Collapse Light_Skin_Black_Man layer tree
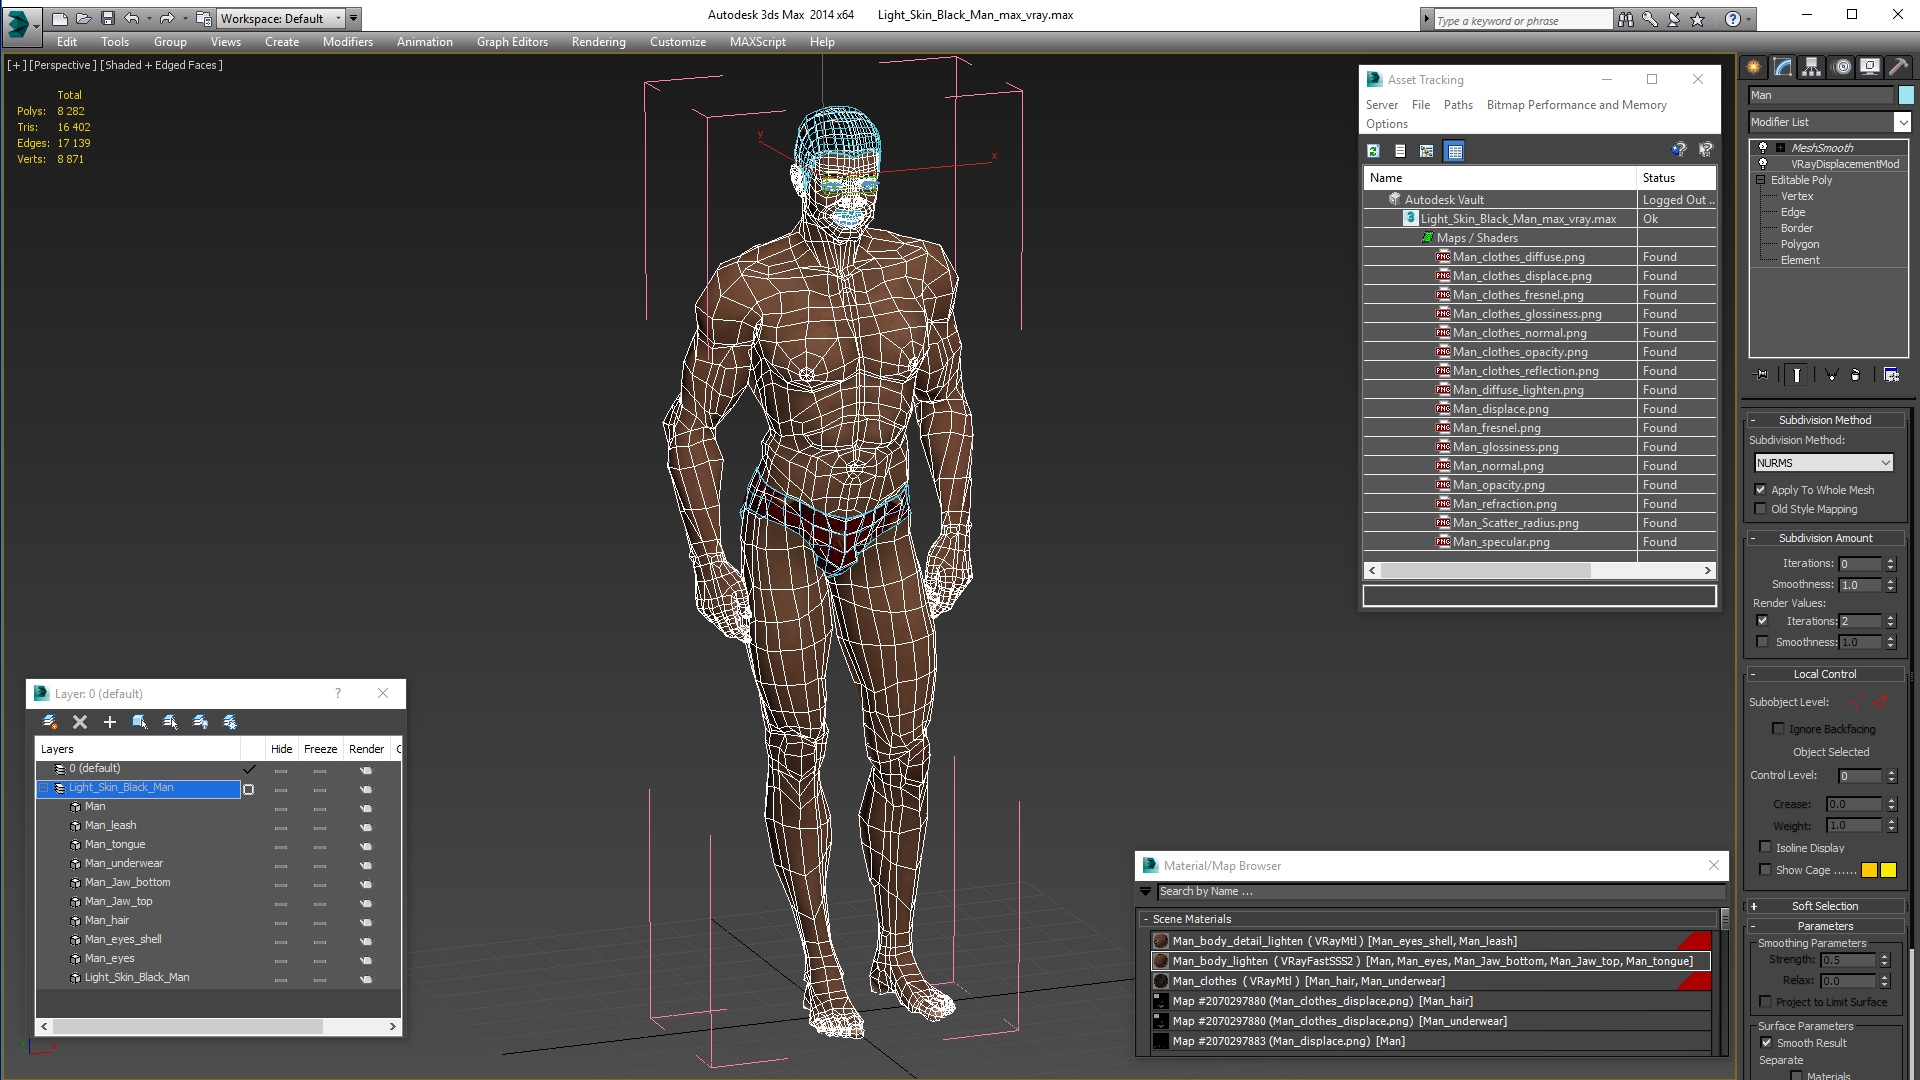 pyautogui.click(x=44, y=788)
